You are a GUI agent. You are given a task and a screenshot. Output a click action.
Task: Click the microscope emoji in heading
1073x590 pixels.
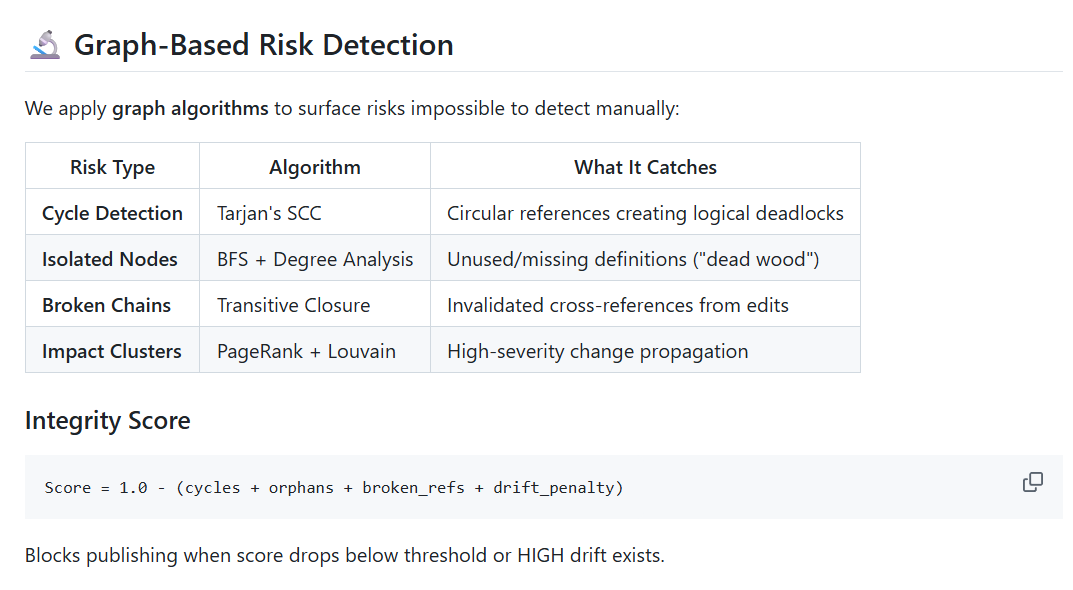point(44,45)
